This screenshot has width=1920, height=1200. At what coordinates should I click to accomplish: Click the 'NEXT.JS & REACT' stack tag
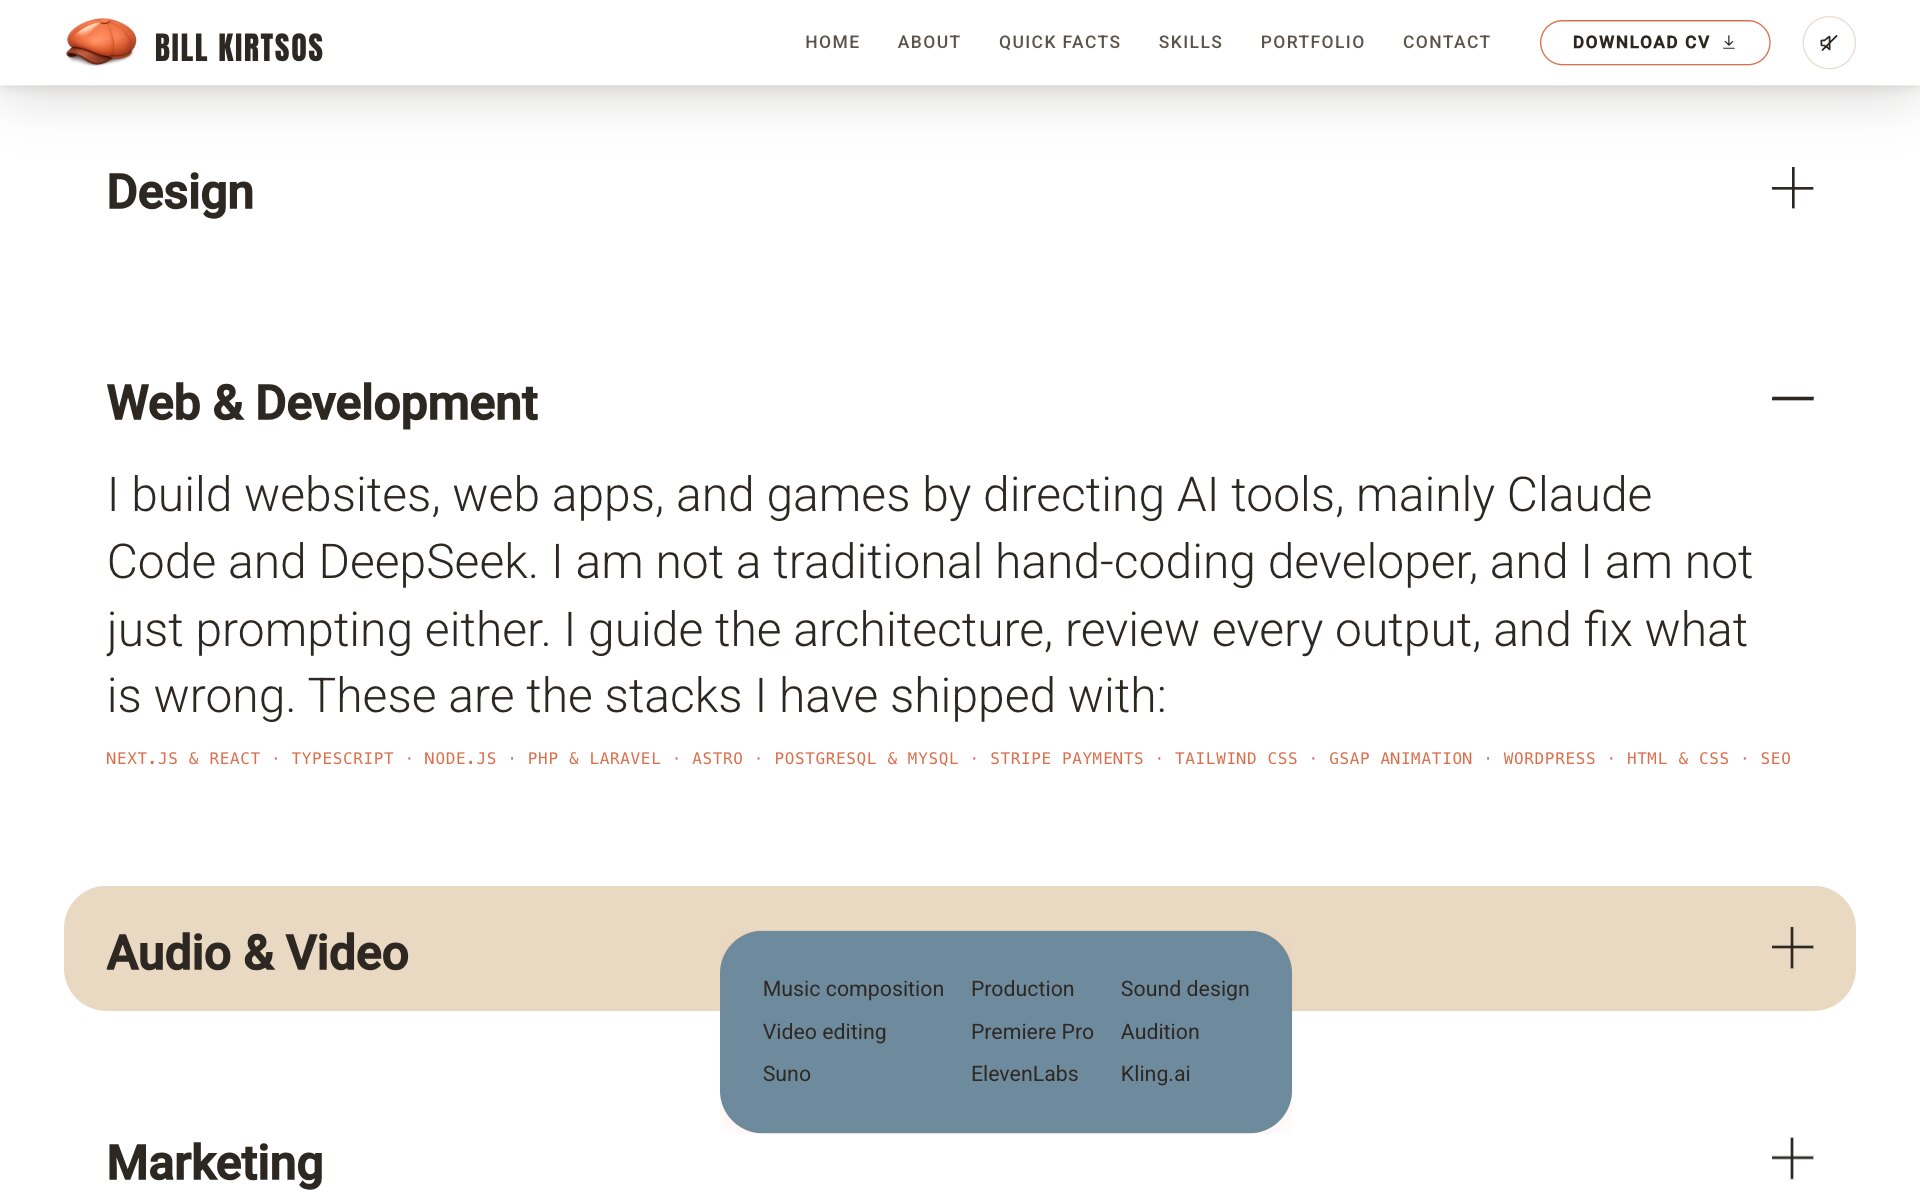click(x=183, y=759)
